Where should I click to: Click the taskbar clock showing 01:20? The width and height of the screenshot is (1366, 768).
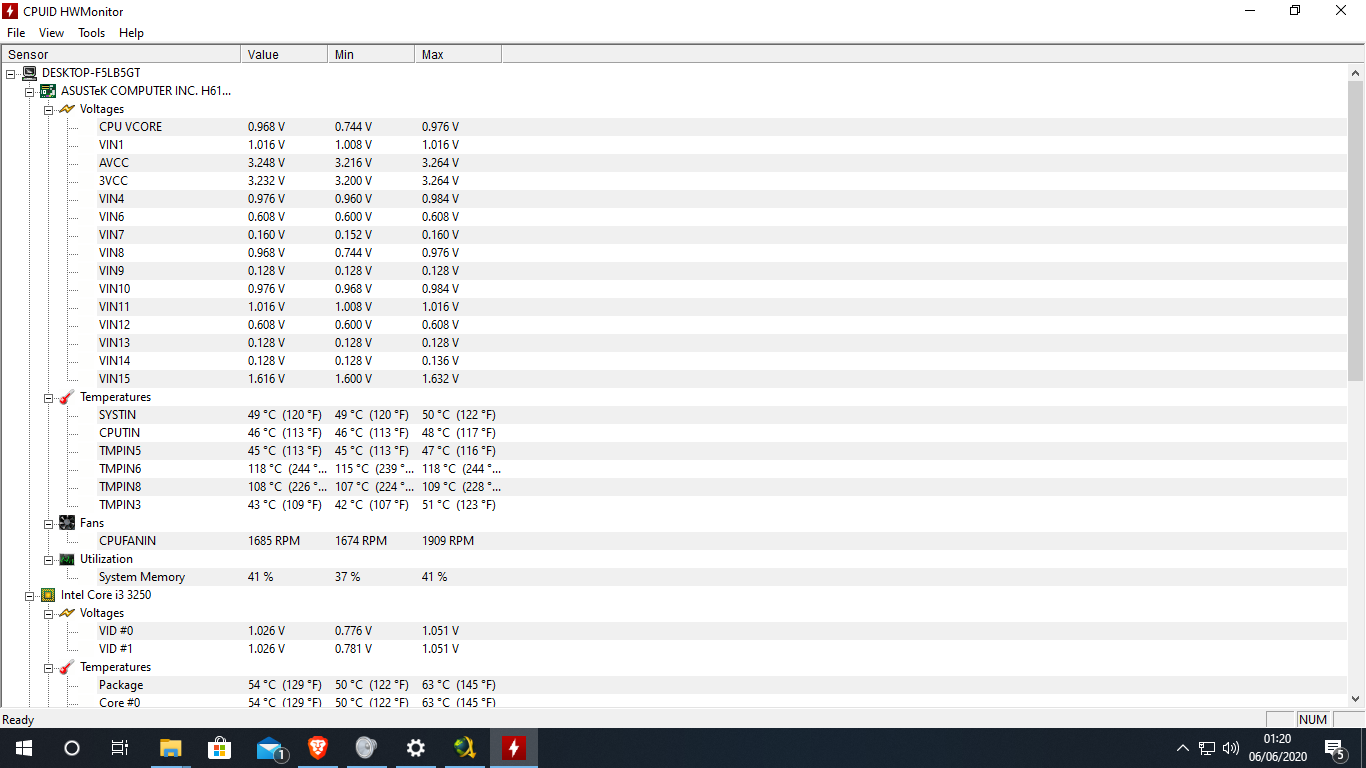1277,748
